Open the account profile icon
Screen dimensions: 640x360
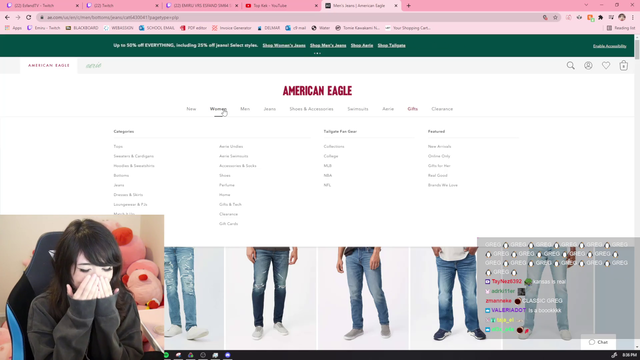click(x=588, y=65)
